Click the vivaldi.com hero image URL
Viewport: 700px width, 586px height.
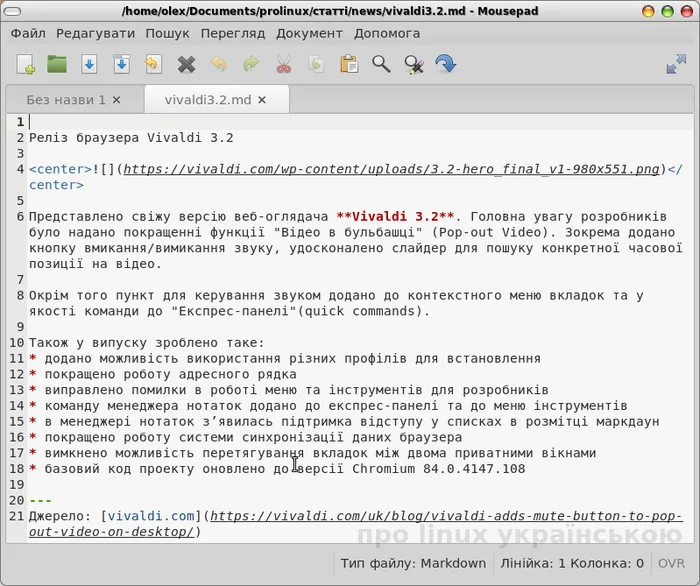pyautogui.click(x=392, y=169)
